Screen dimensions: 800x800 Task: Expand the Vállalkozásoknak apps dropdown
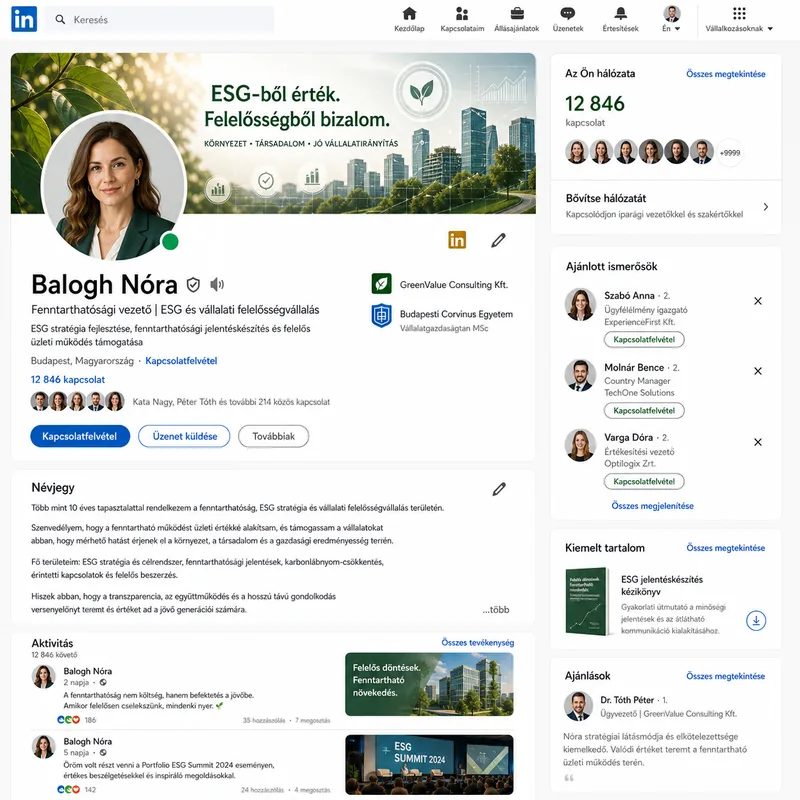(x=739, y=19)
